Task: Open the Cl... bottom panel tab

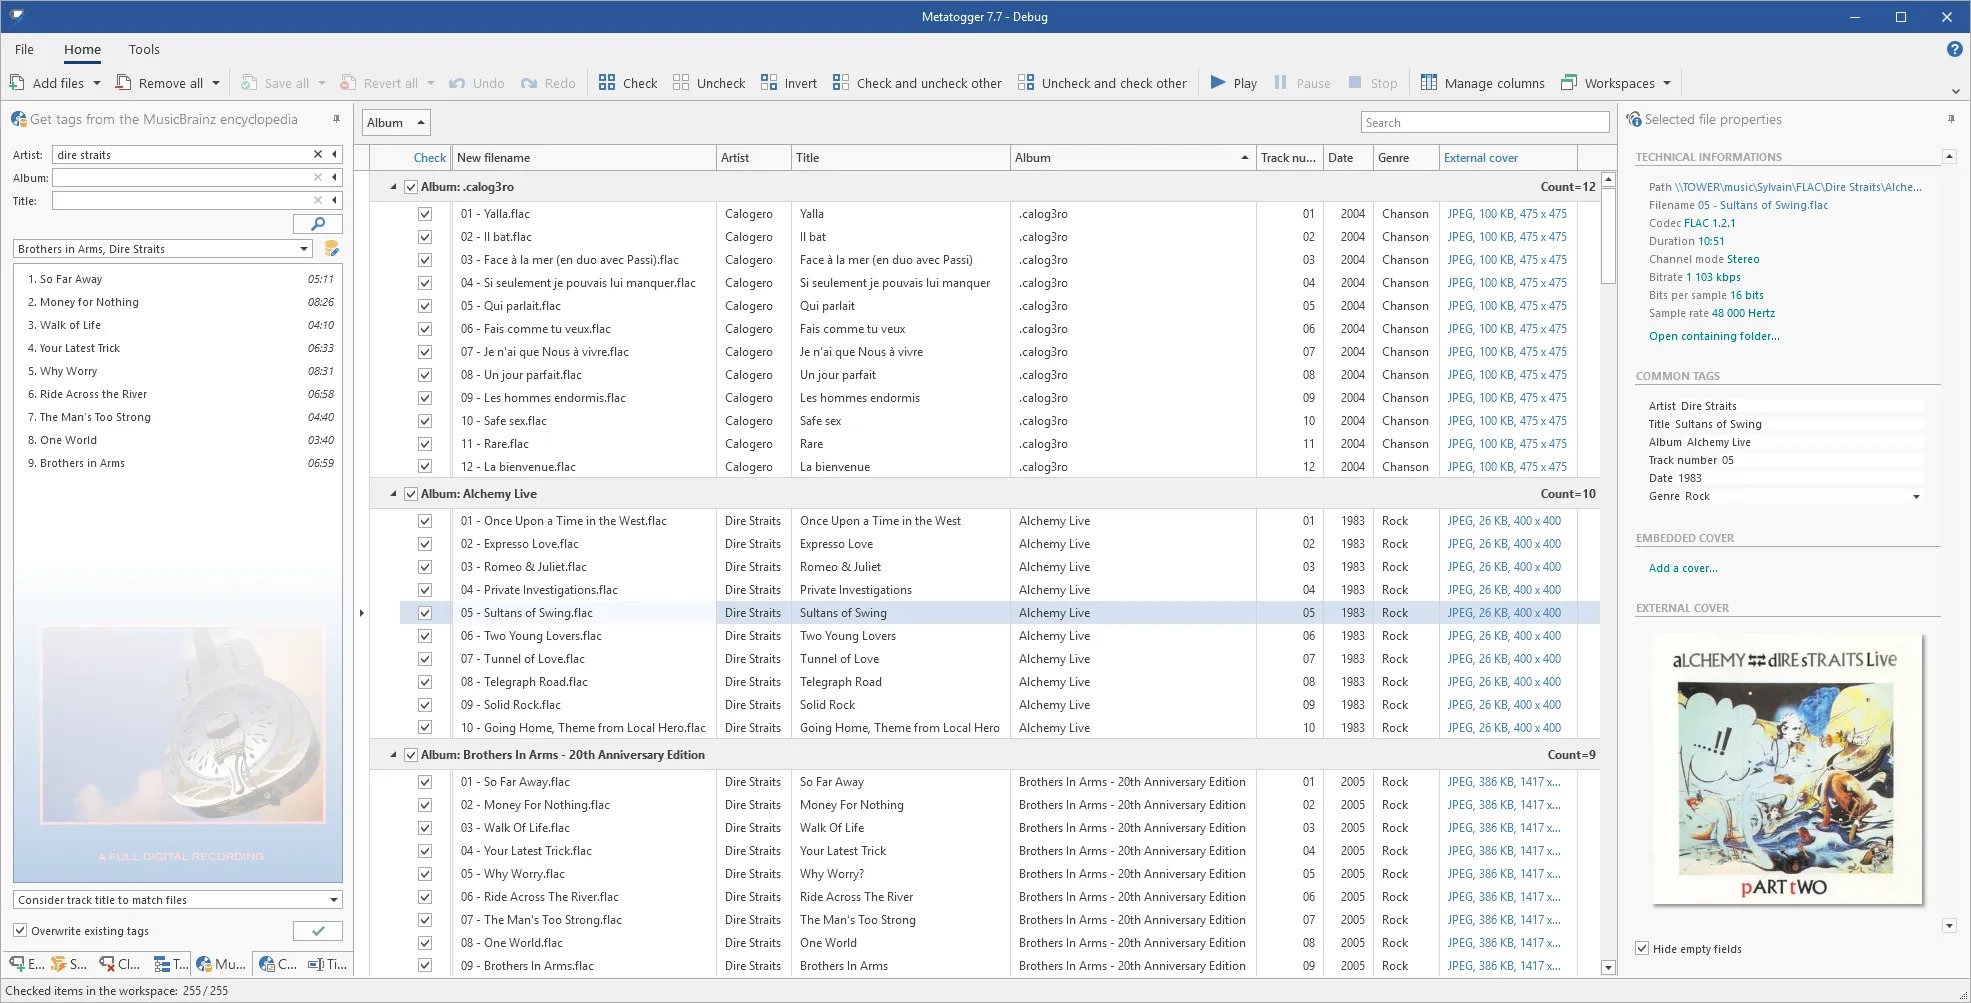Action: (x=120, y=964)
